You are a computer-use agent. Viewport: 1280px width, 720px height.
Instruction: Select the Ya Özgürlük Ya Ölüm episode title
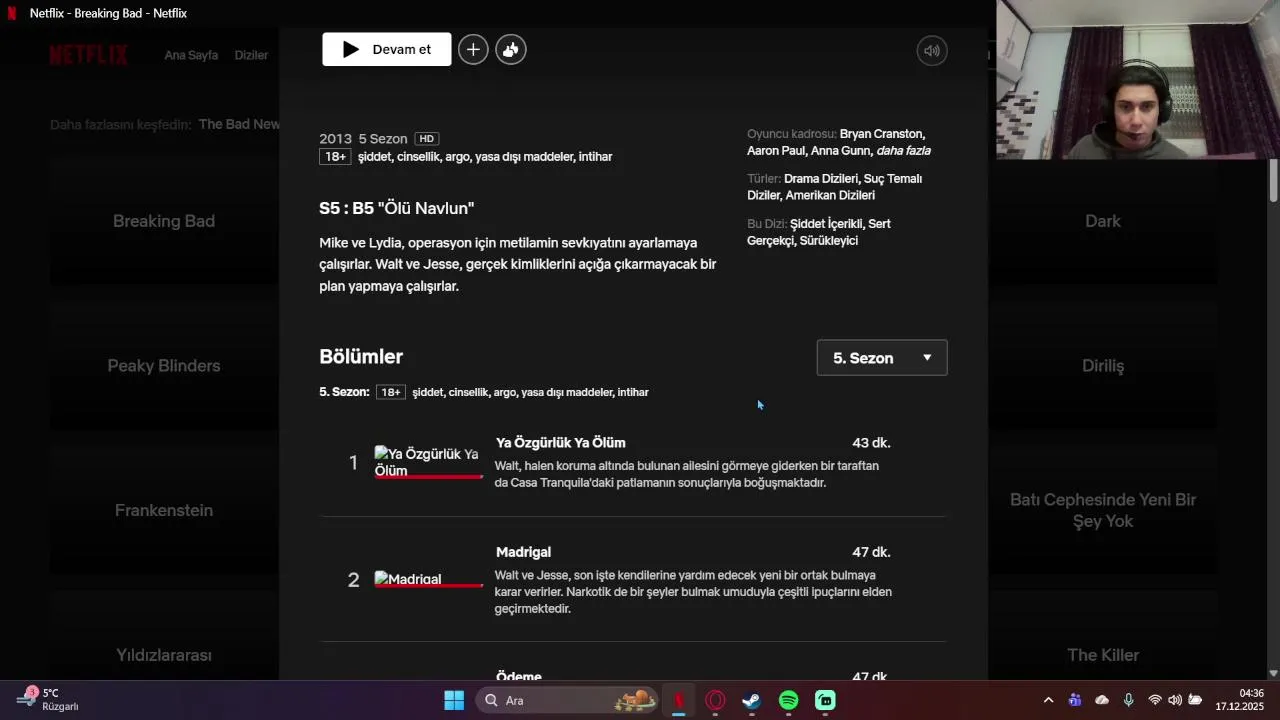tap(560, 443)
